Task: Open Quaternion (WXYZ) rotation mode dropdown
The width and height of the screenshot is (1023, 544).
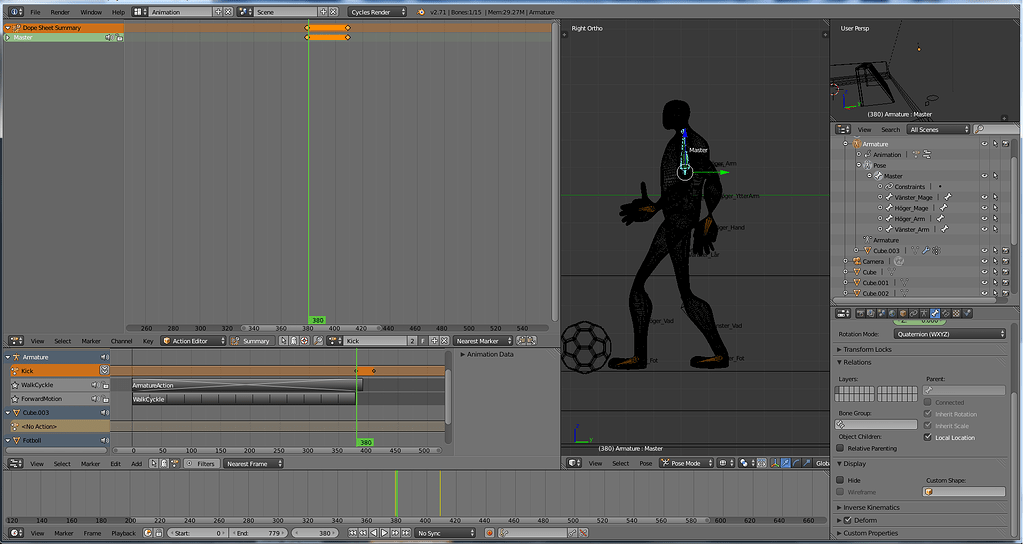Action: coord(949,334)
